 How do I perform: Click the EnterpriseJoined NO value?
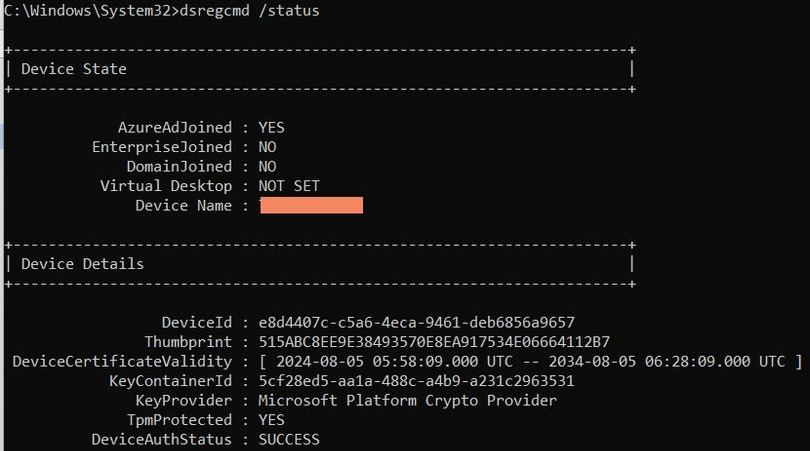pyautogui.click(x=267, y=147)
